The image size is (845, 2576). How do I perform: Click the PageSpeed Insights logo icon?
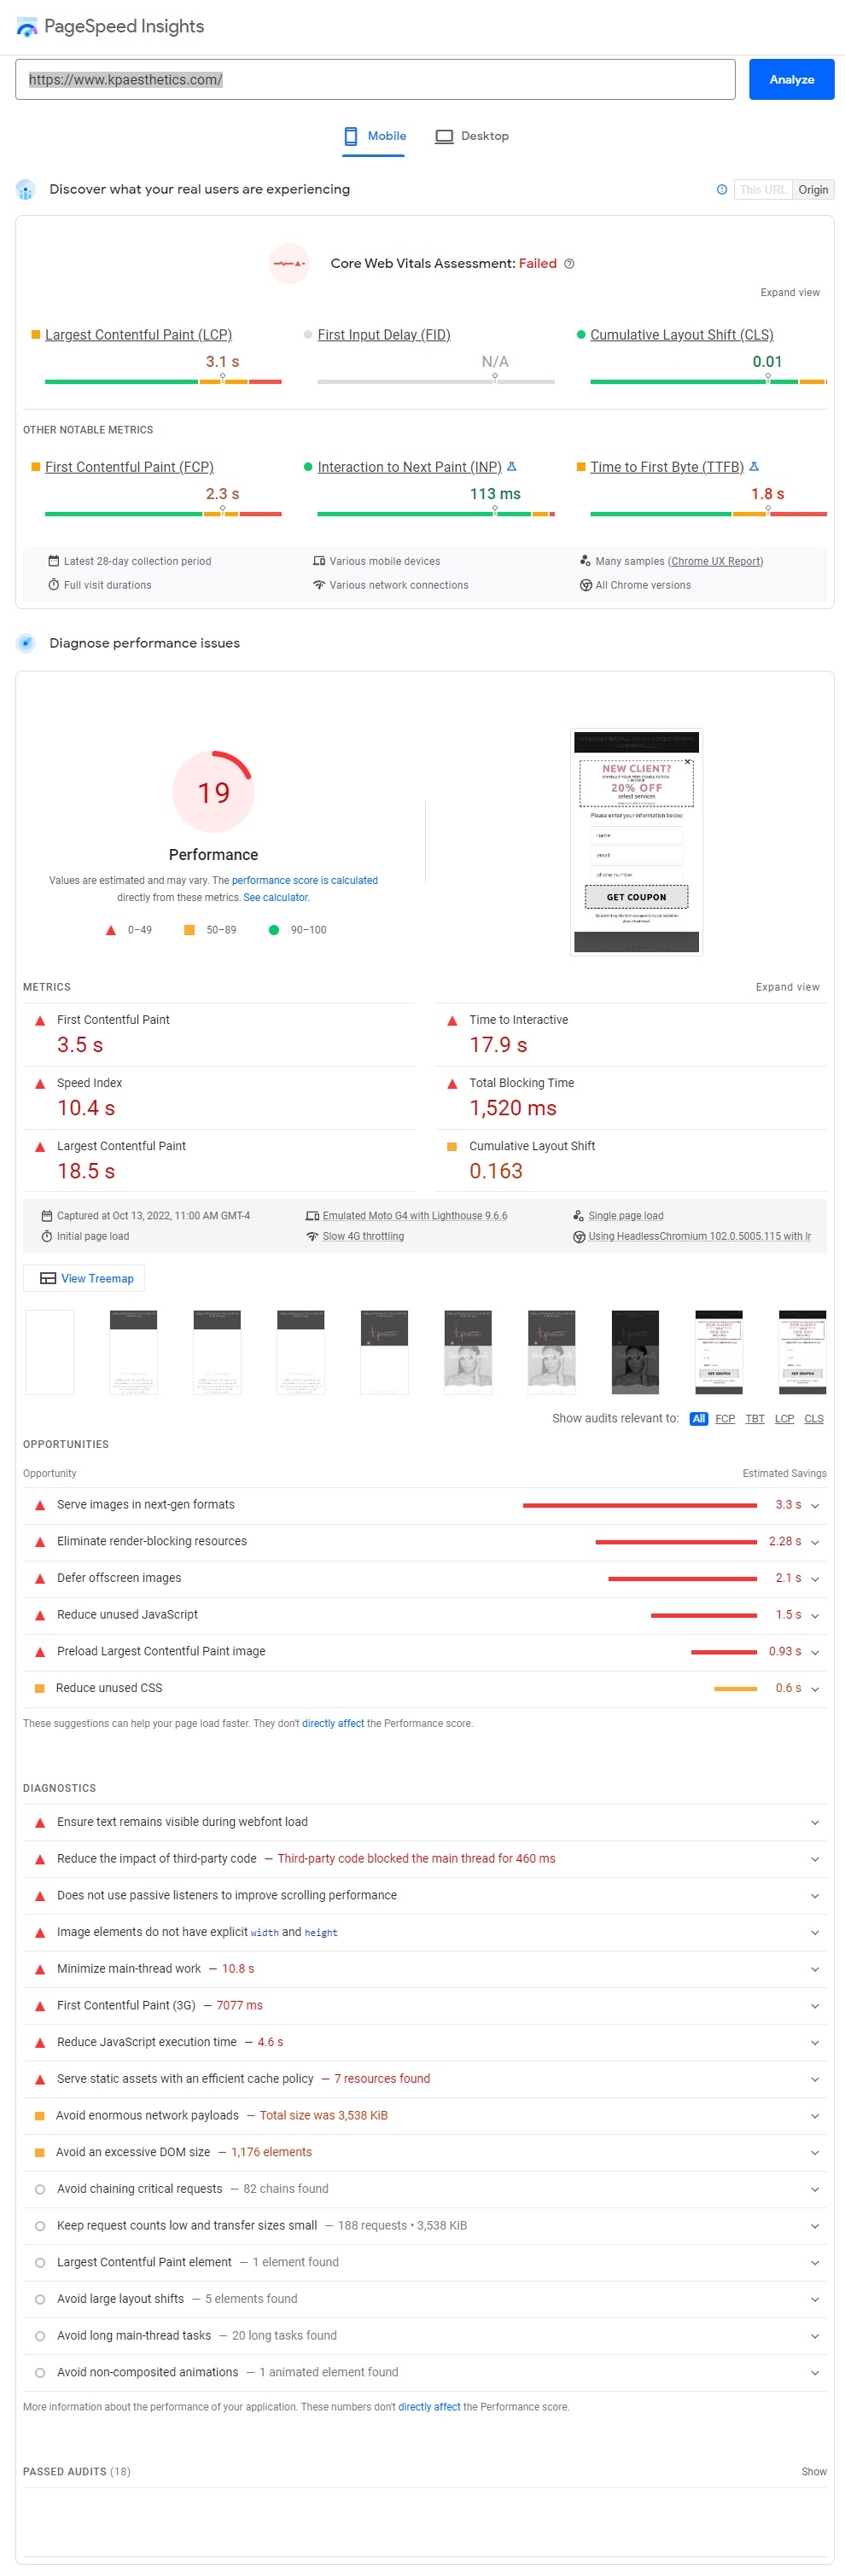coord(27,27)
